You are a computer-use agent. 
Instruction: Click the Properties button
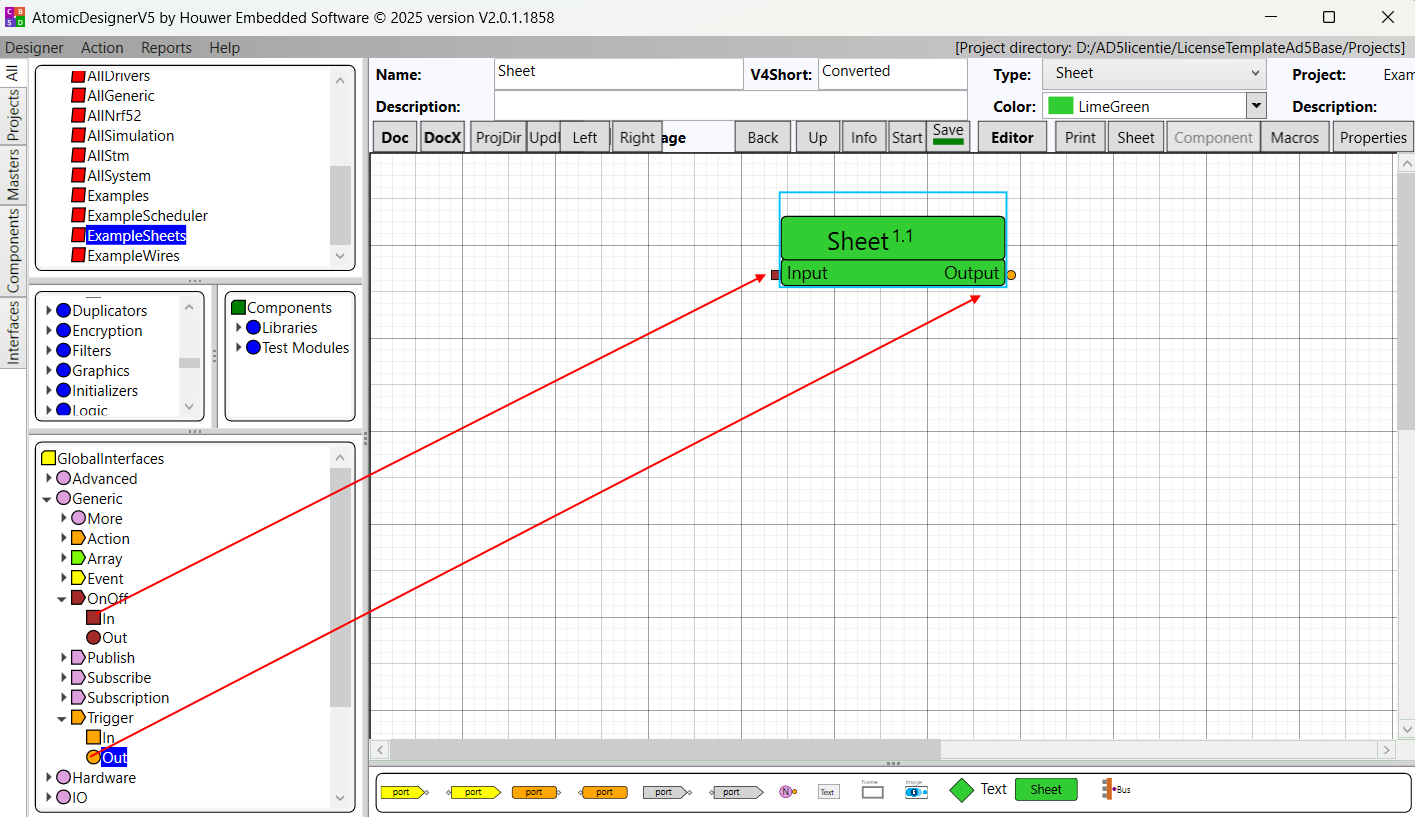[1372, 138]
